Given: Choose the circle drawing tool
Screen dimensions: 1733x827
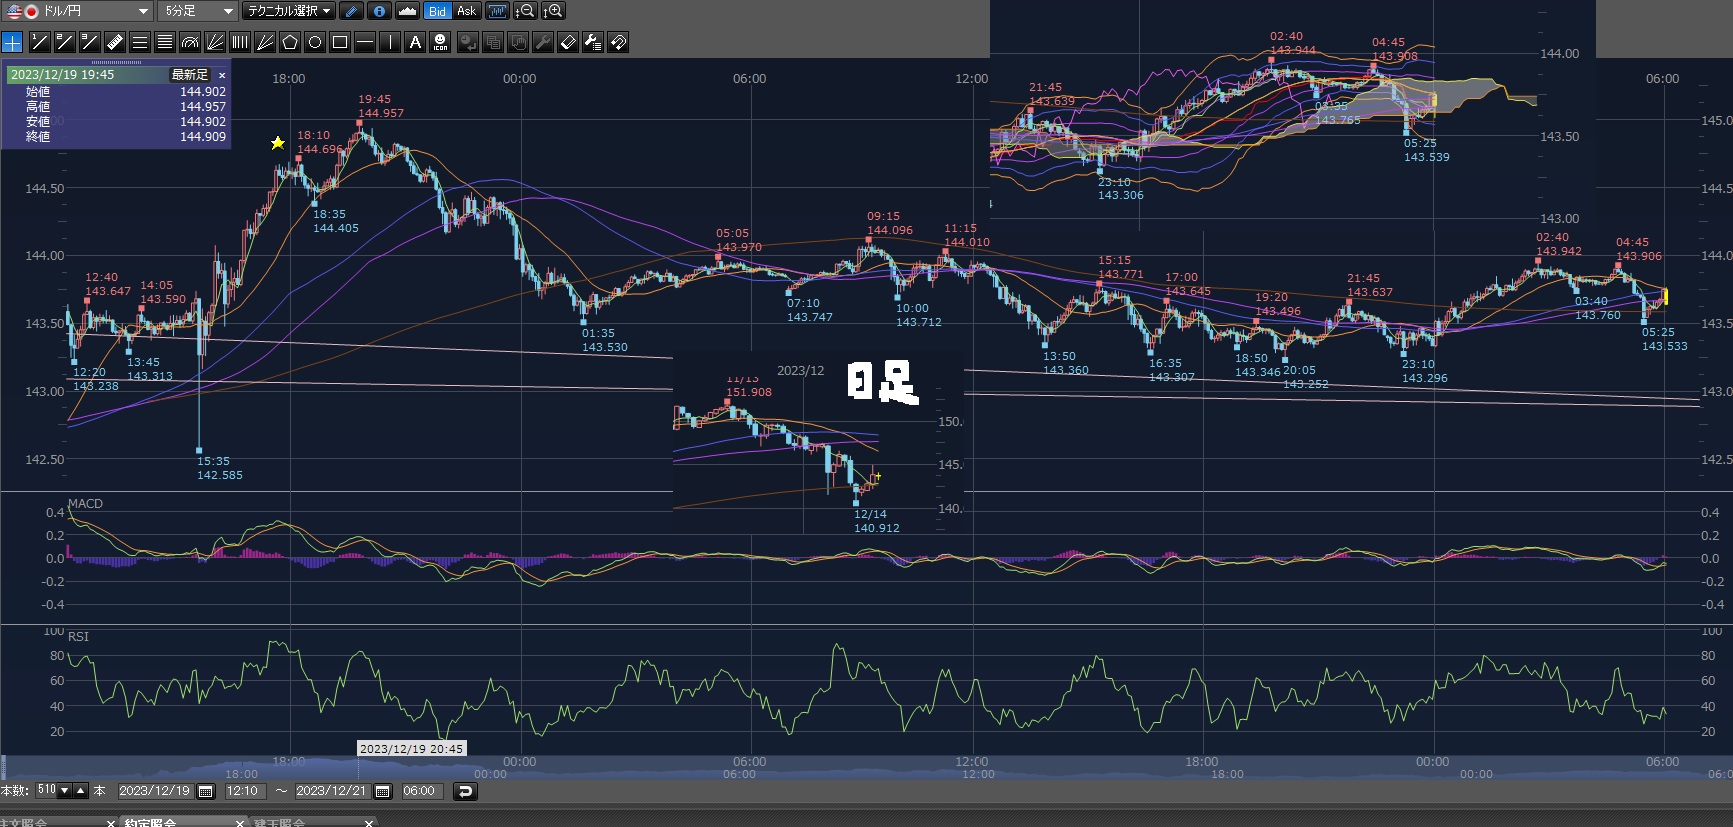Looking at the screenshot, I should tap(315, 42).
